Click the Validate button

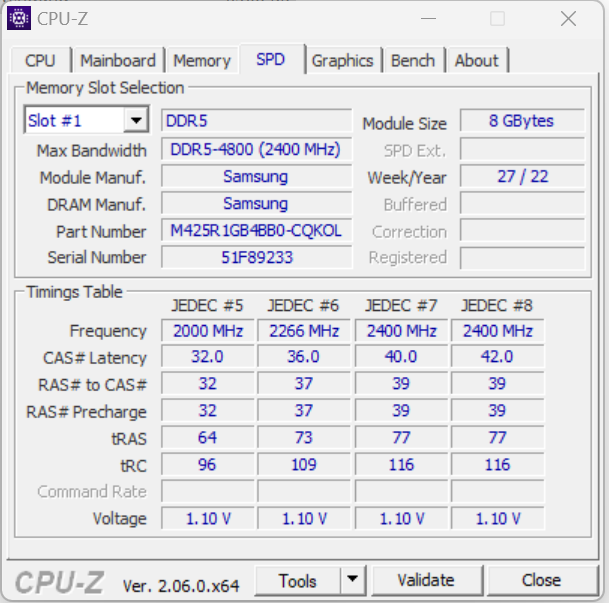pyautogui.click(x=426, y=580)
